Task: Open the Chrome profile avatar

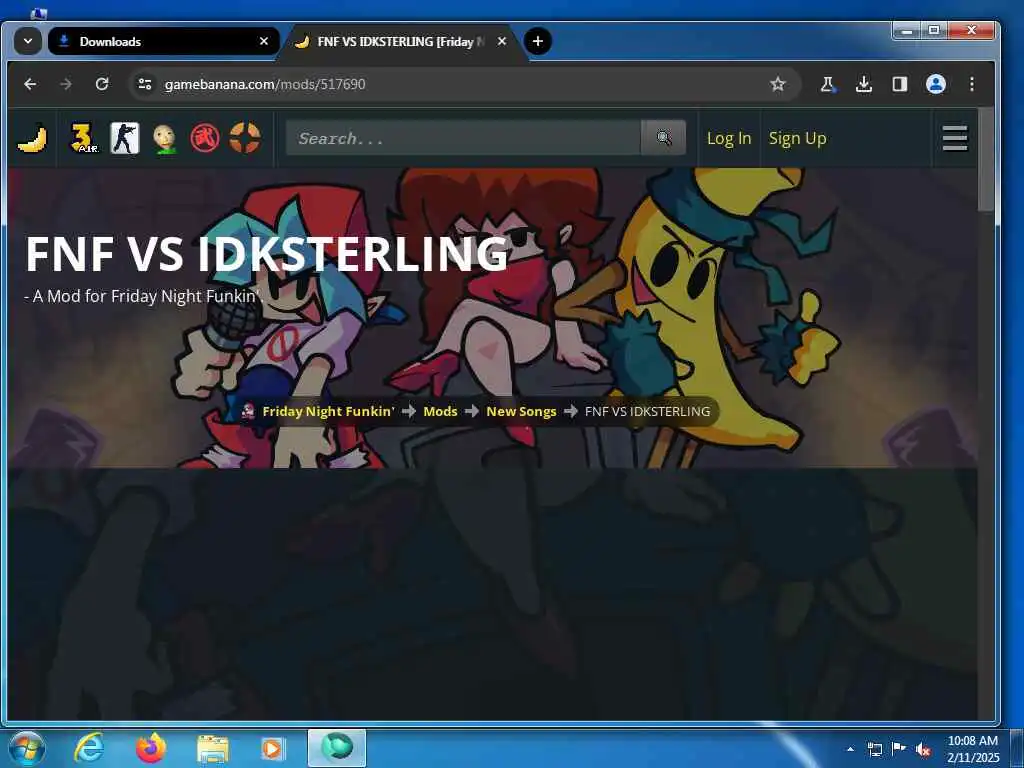Action: click(936, 84)
